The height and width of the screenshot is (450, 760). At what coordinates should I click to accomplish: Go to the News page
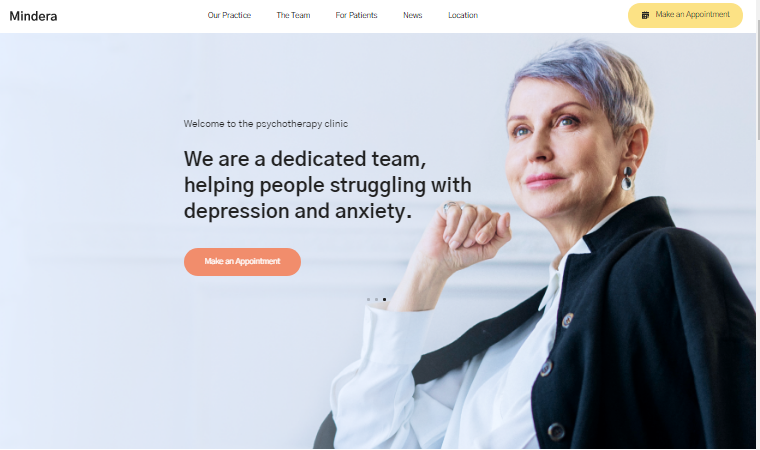(x=412, y=16)
